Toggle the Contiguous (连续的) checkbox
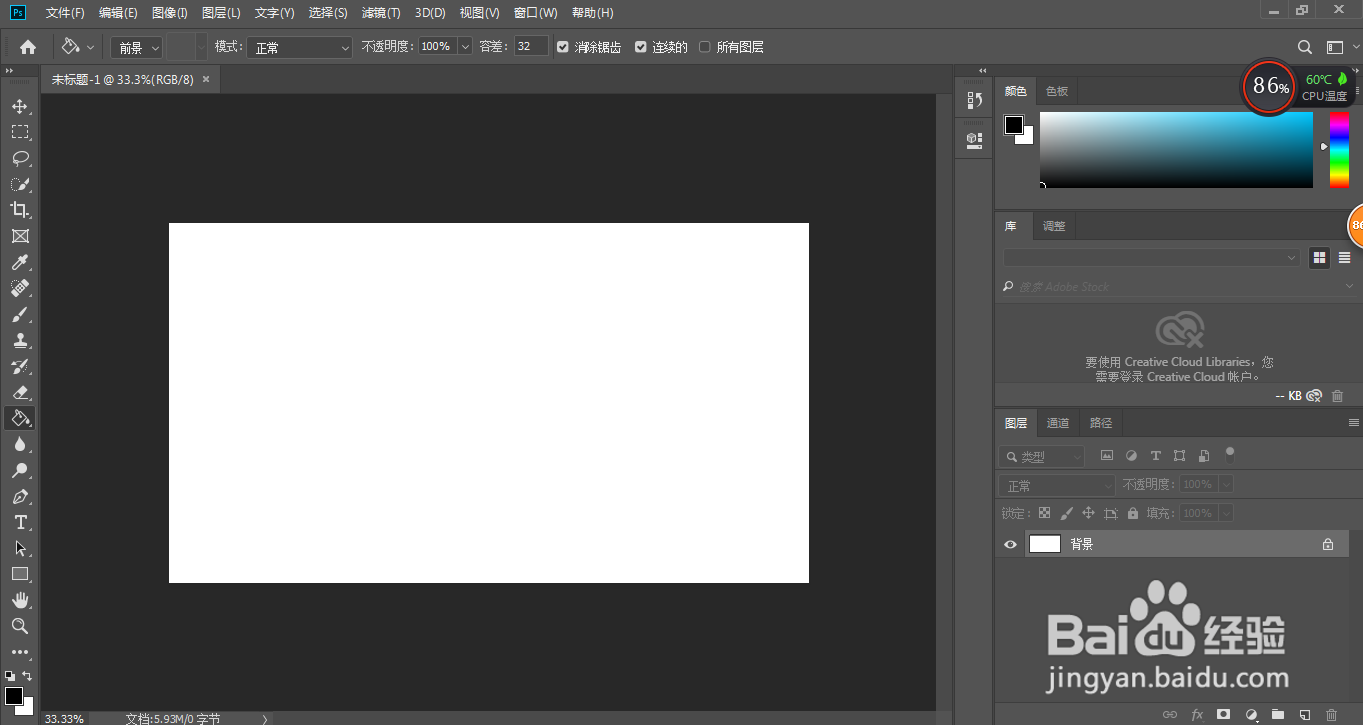 [641, 47]
